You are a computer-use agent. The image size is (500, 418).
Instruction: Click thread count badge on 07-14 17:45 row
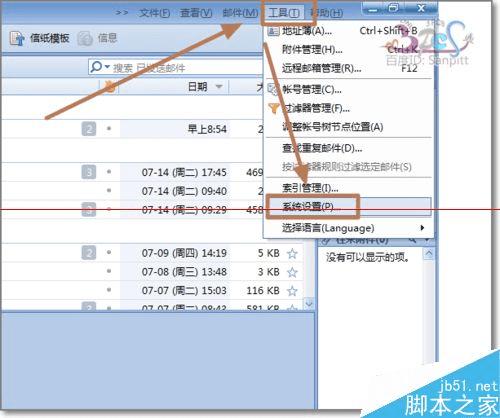click(89, 172)
